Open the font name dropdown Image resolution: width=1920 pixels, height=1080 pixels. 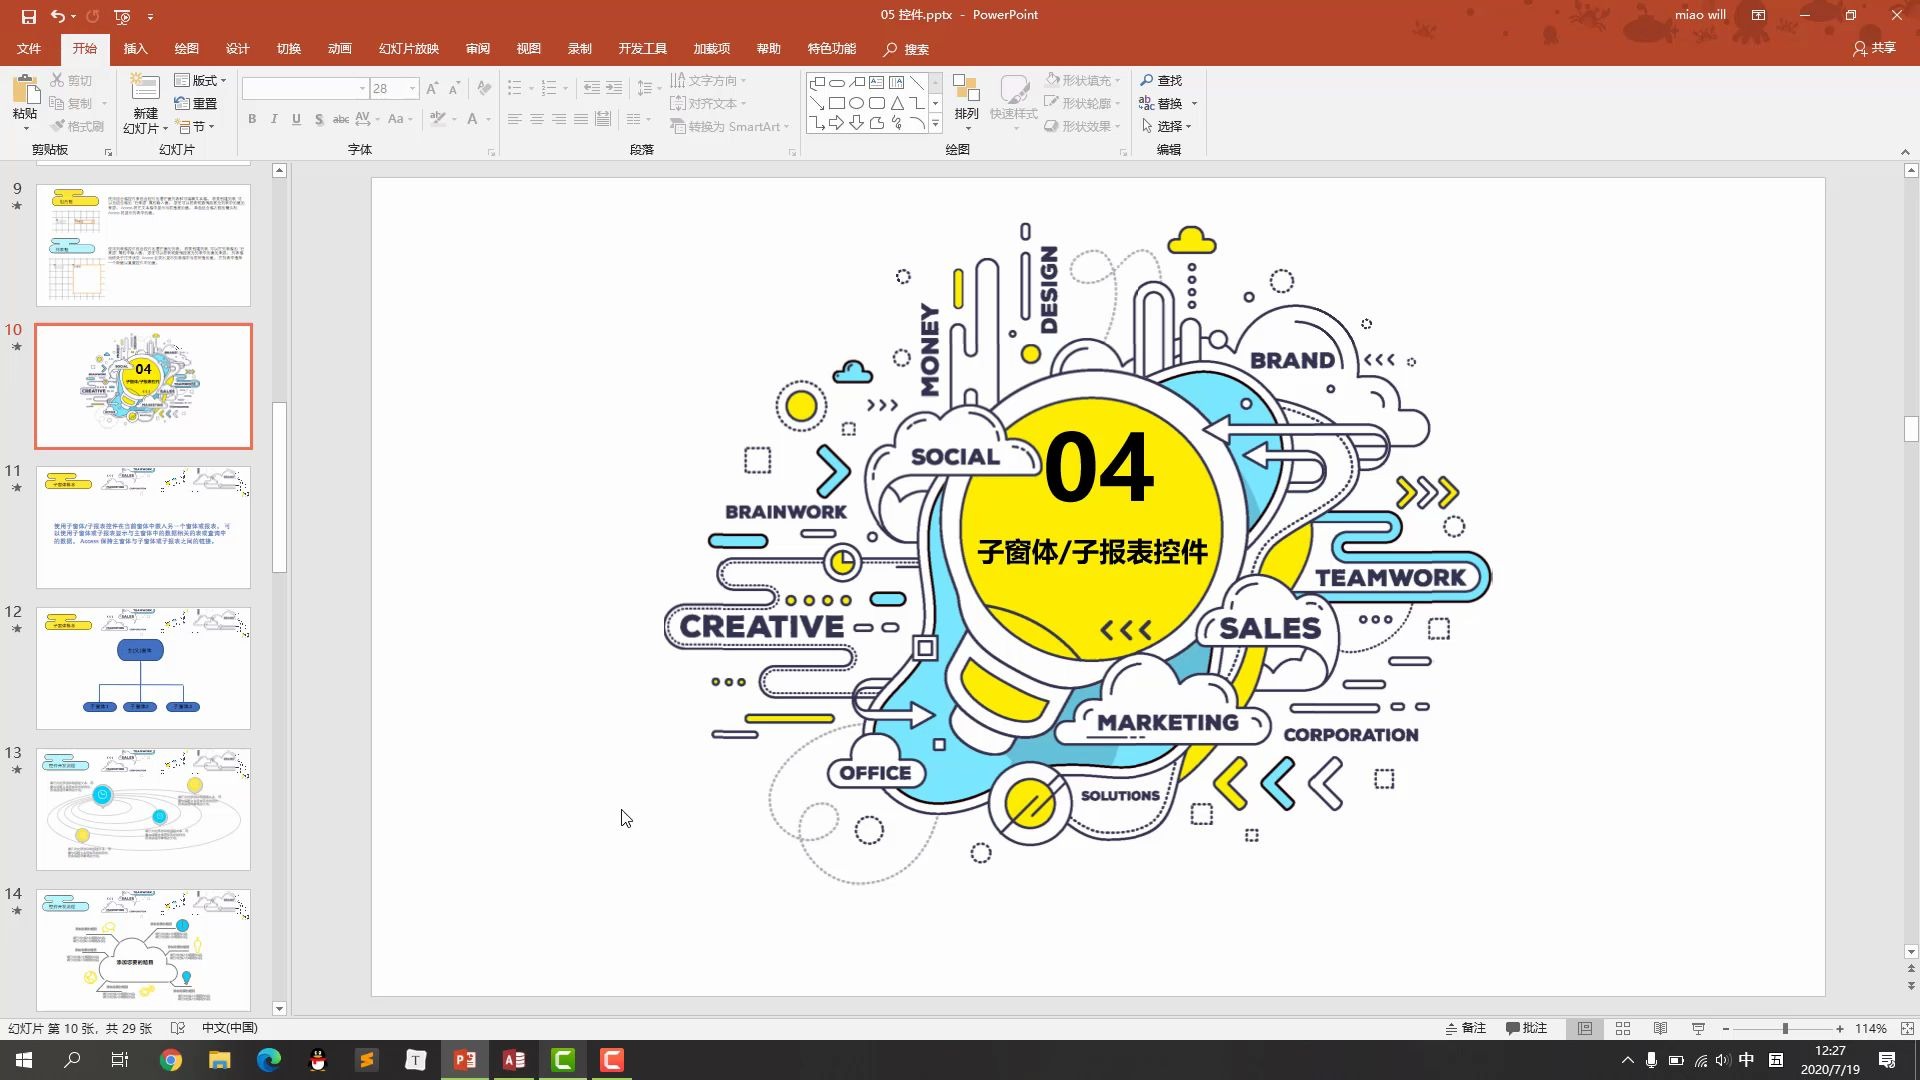pyautogui.click(x=362, y=89)
